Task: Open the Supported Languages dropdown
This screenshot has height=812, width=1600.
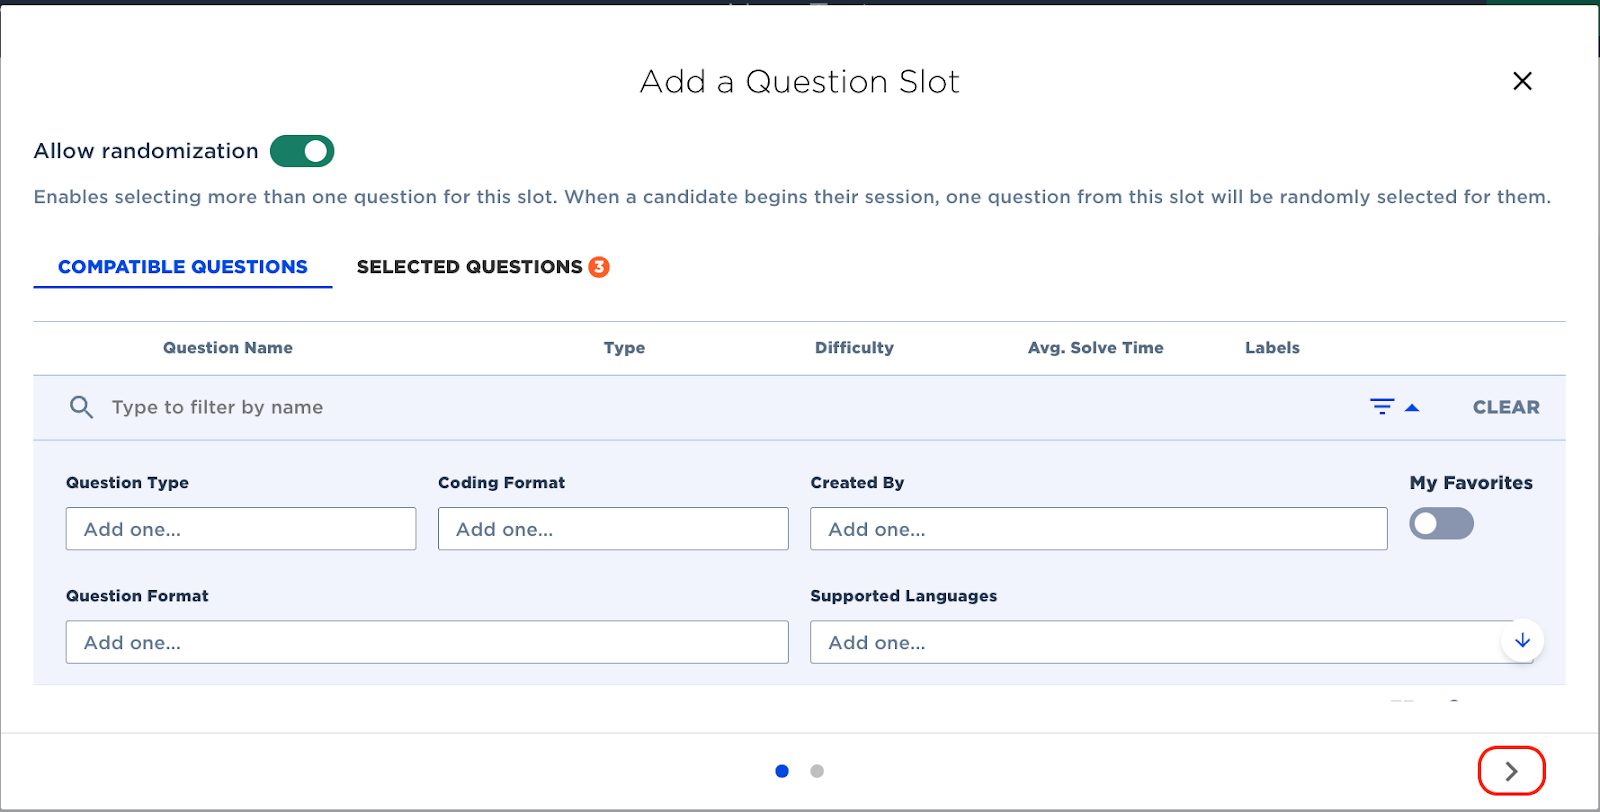Action: pos(1171,642)
